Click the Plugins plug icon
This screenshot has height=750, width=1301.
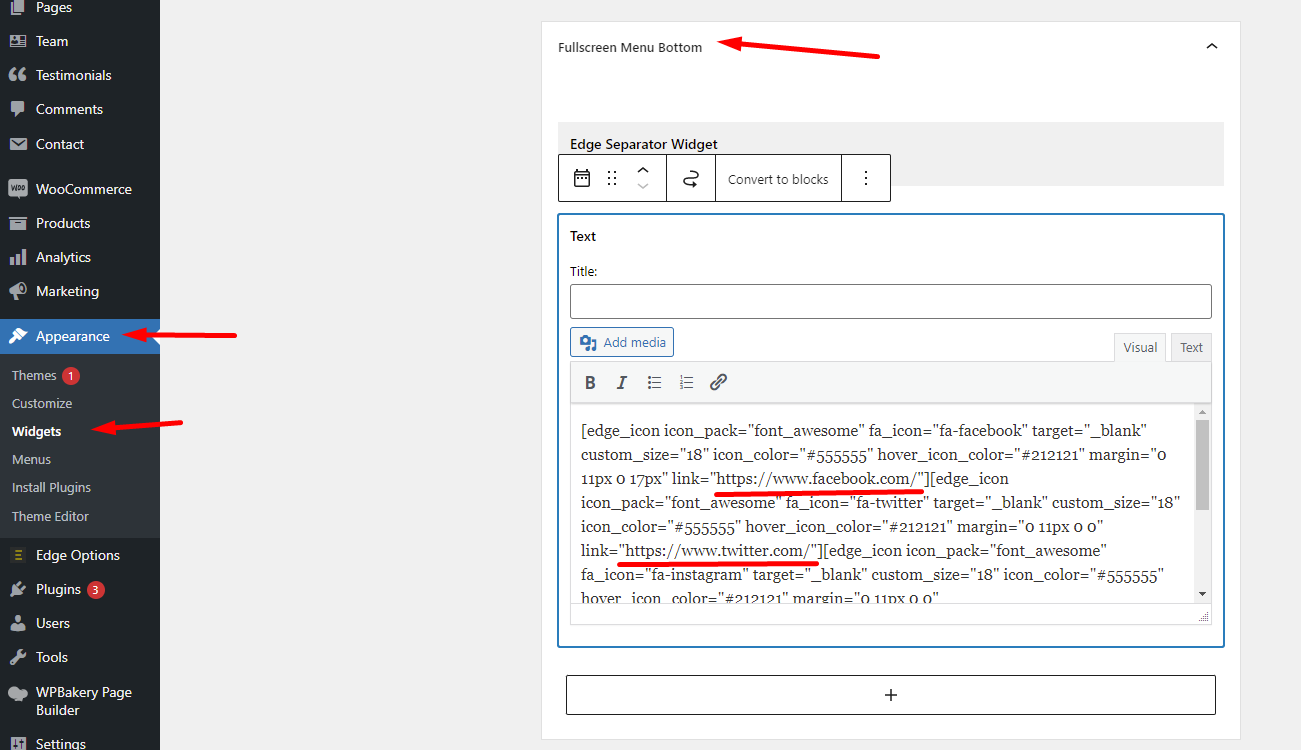click(18, 589)
